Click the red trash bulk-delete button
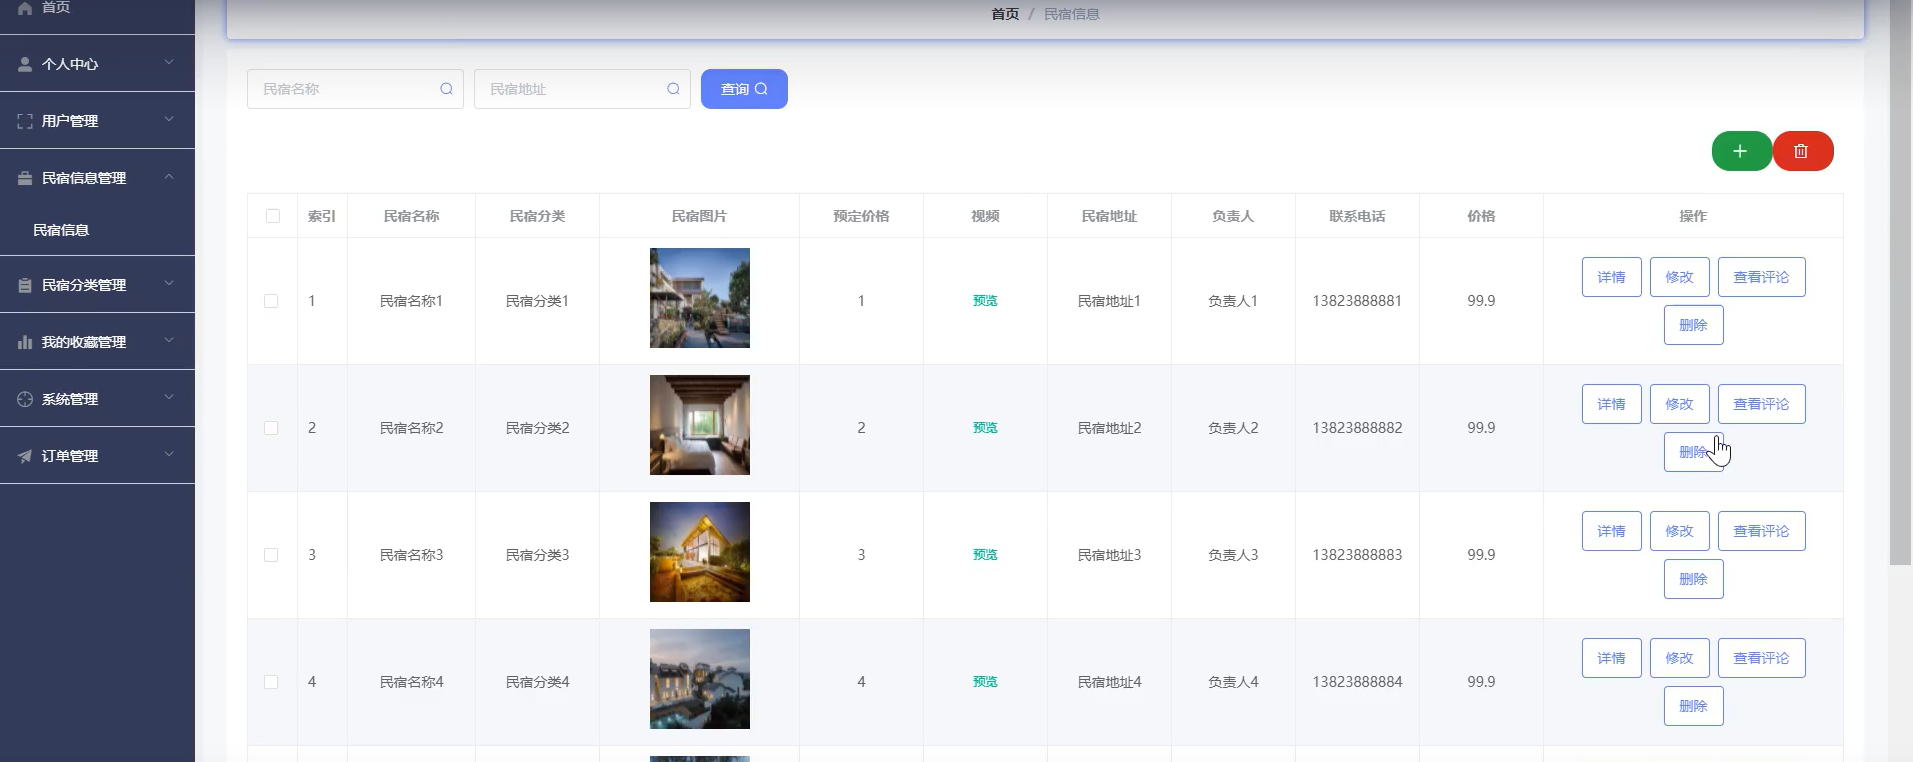Viewport: 1913px width, 762px height. tap(1802, 151)
